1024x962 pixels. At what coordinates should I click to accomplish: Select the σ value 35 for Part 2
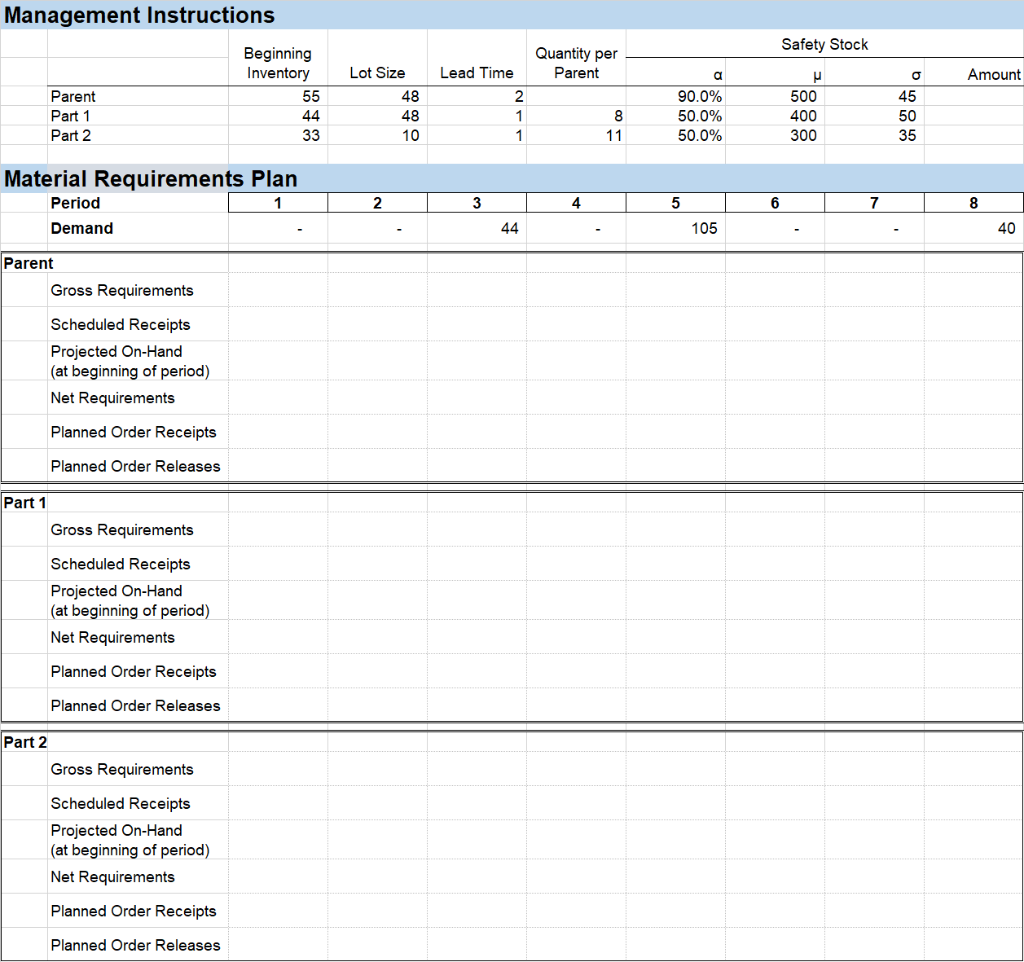click(875, 135)
